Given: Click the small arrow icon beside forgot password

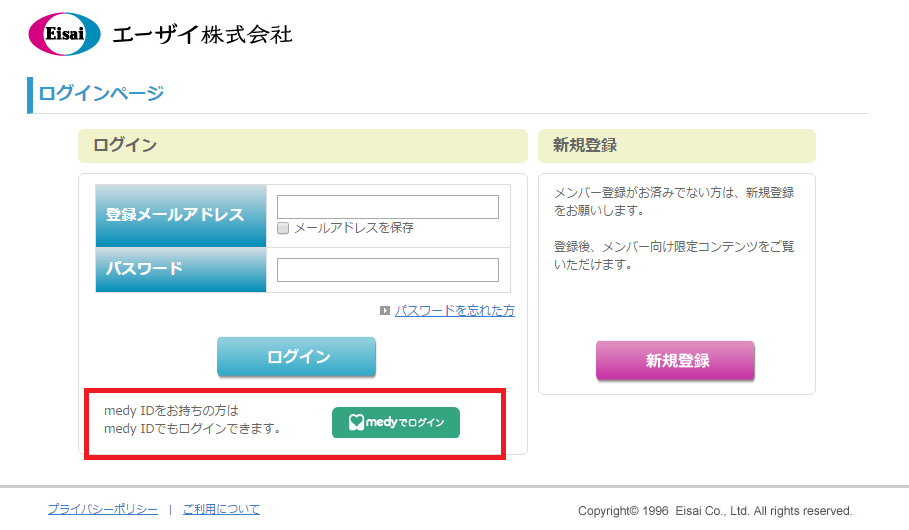Looking at the screenshot, I should tap(385, 311).
